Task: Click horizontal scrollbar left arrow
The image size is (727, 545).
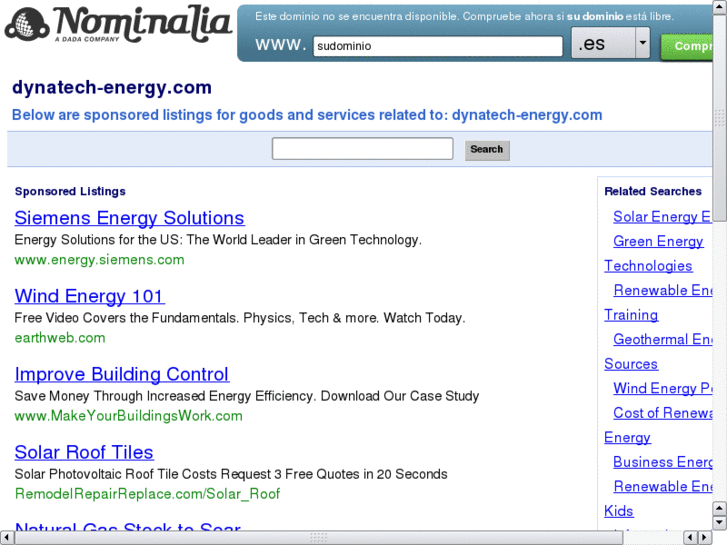Action: pyautogui.click(x=6, y=538)
